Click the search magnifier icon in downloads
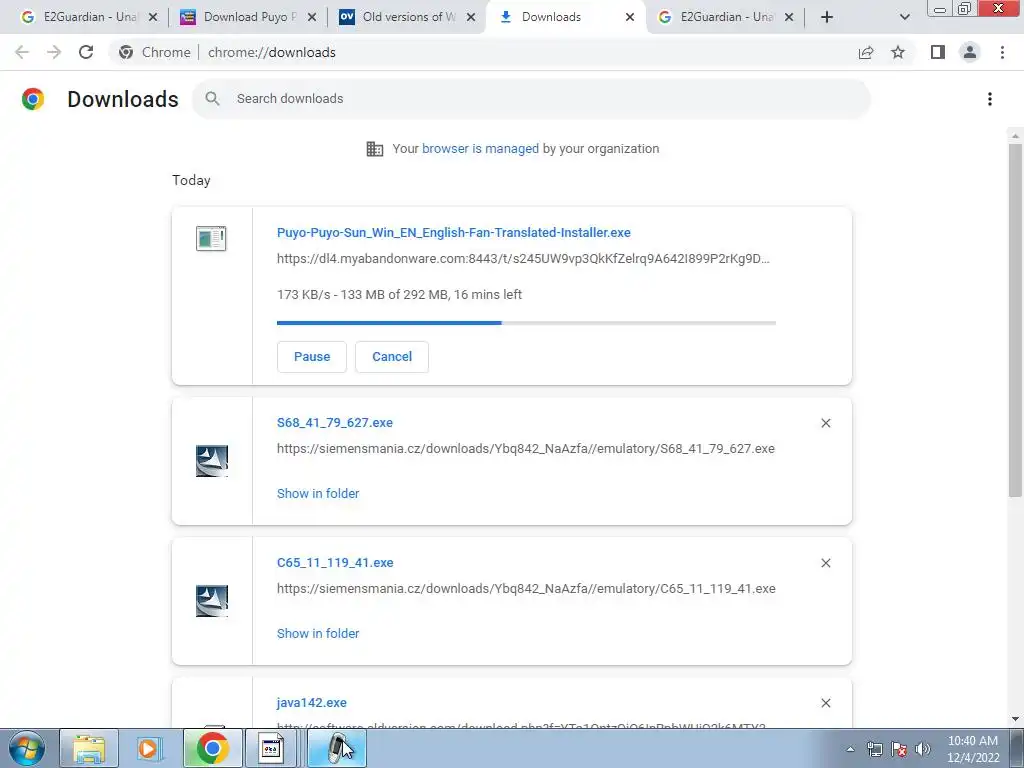Viewport: 1024px width, 768px height. click(212, 99)
